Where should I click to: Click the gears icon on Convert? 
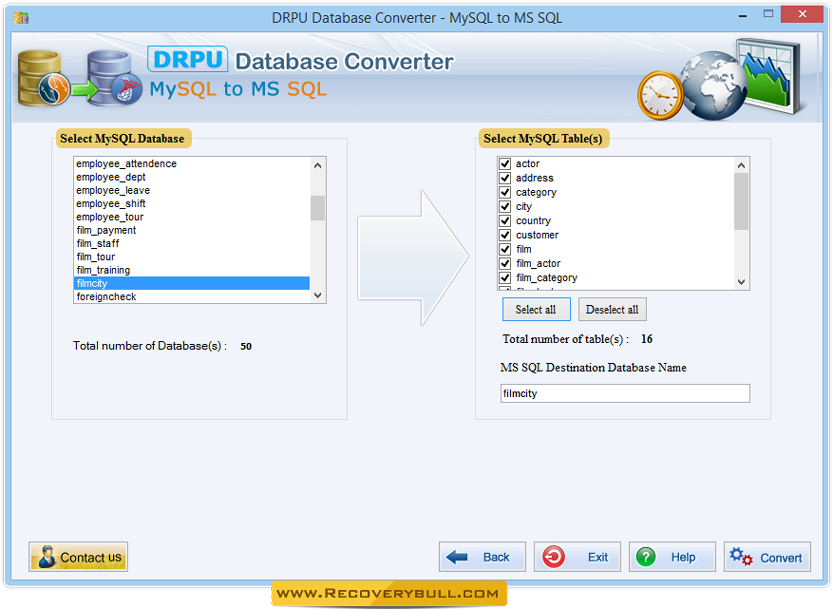(x=741, y=557)
